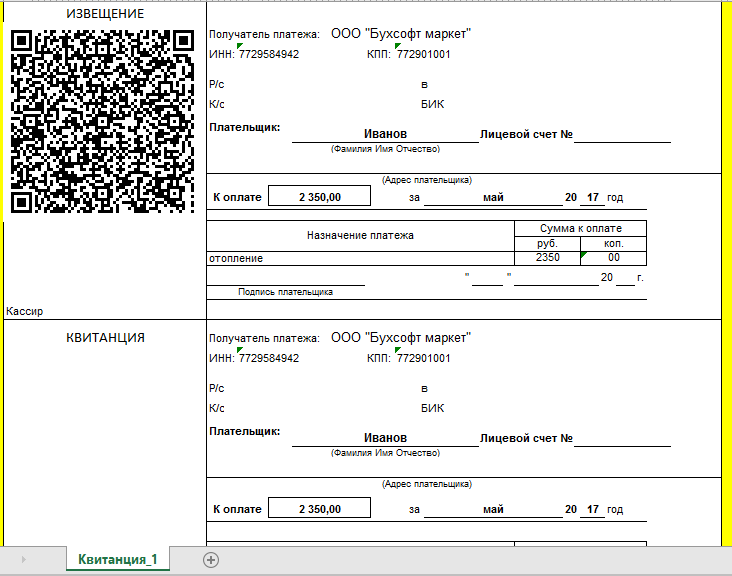Viewport: 732px width, 576px height.
Task: Click the 2 350,00 amount box in КВИТАНЦИЯ
Action: click(x=319, y=509)
